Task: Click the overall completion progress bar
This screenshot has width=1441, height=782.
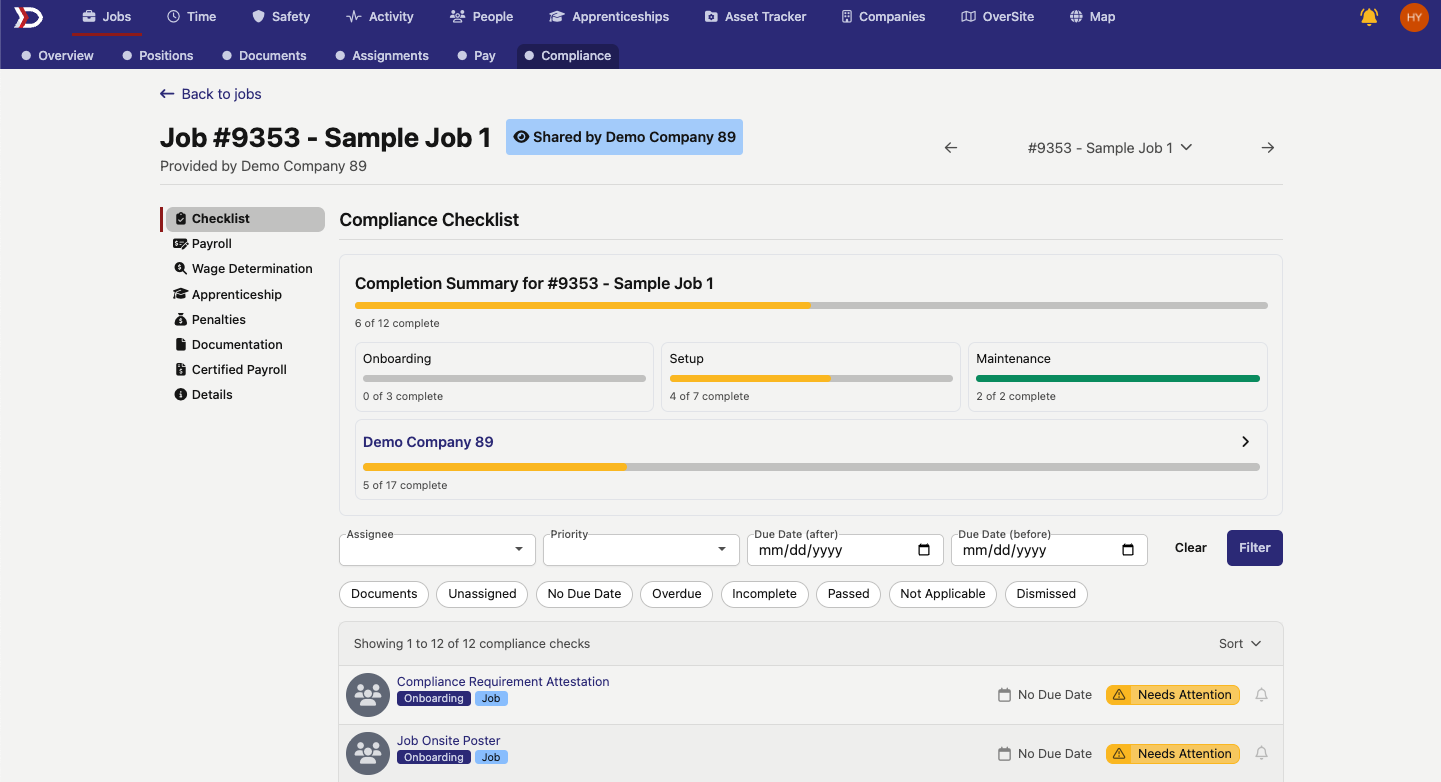Action: tap(810, 305)
